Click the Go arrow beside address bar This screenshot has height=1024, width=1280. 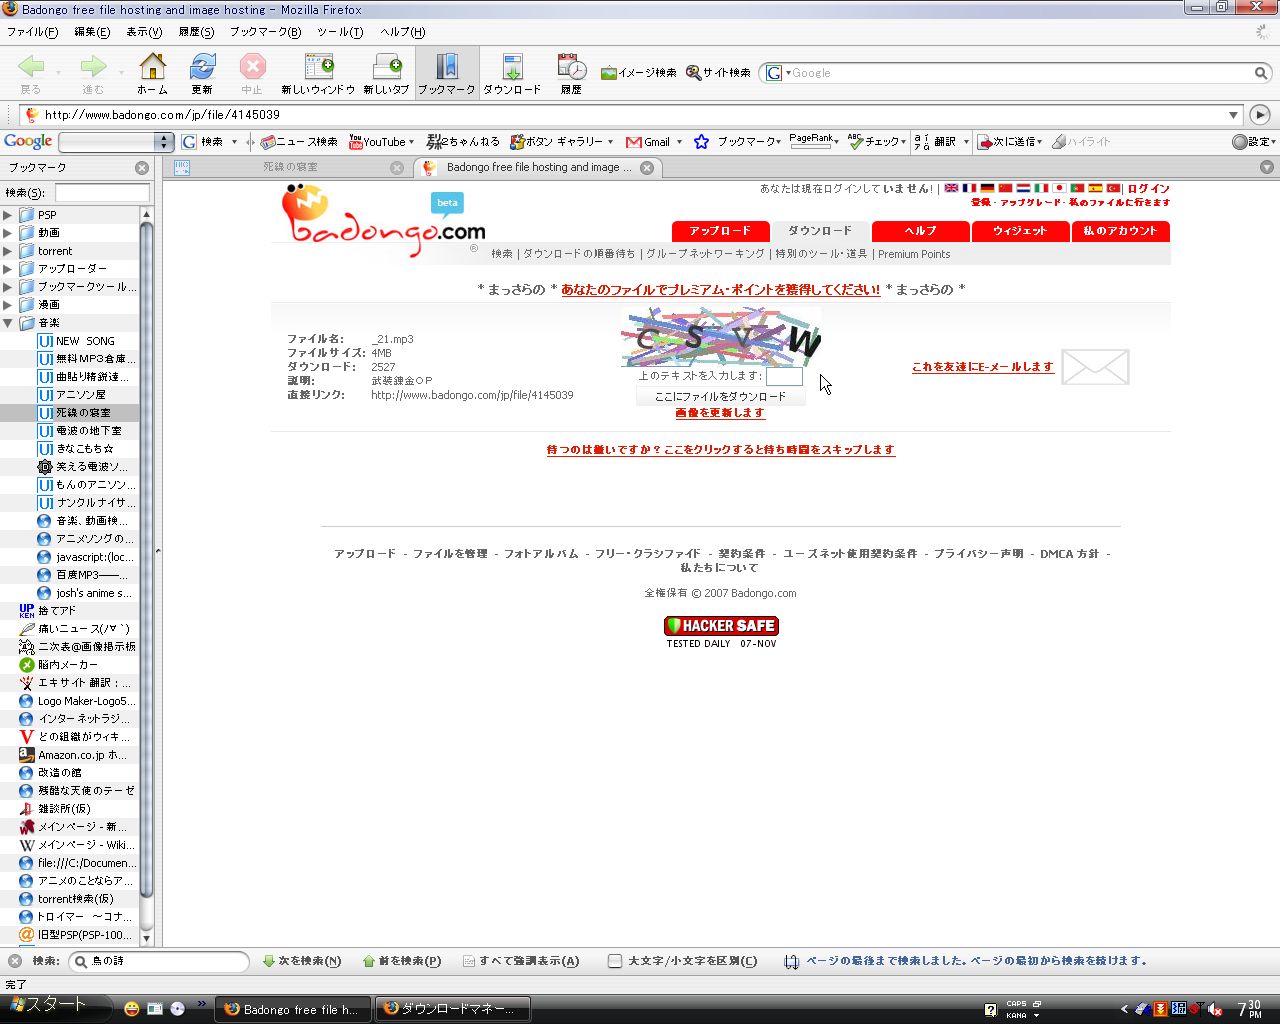1260,115
